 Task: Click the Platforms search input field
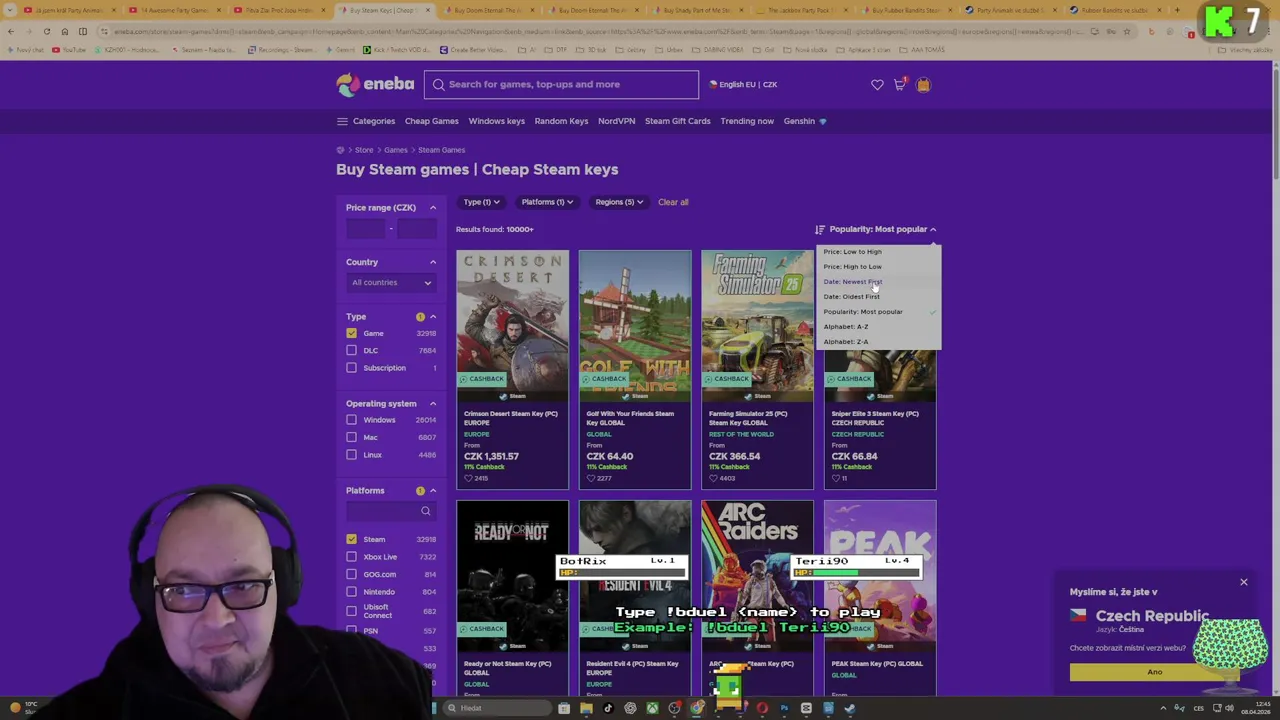point(391,511)
